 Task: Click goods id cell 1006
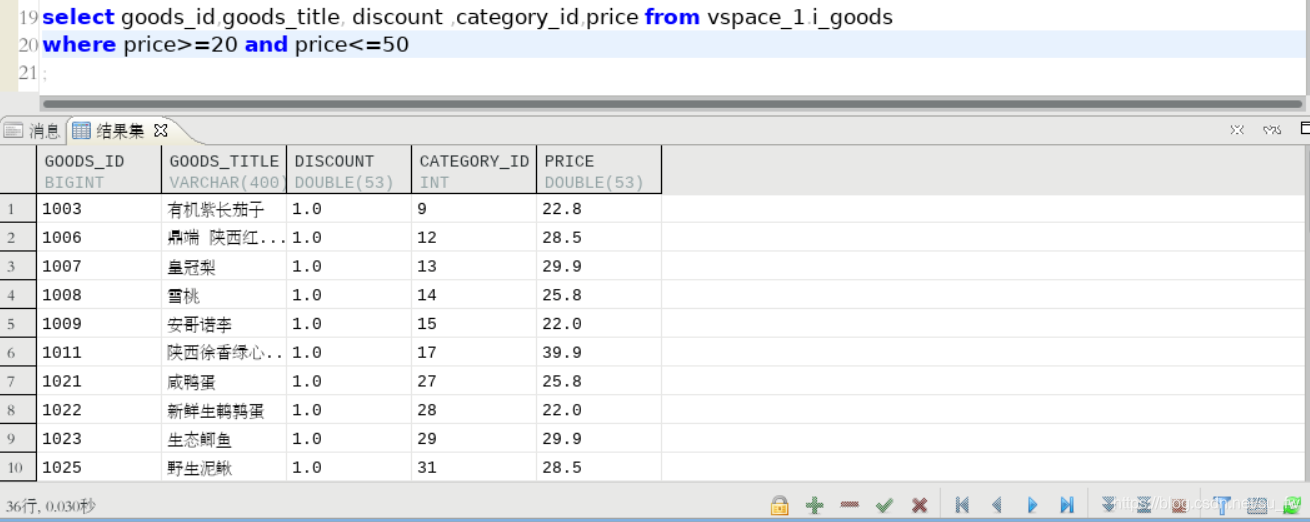click(x=100, y=237)
